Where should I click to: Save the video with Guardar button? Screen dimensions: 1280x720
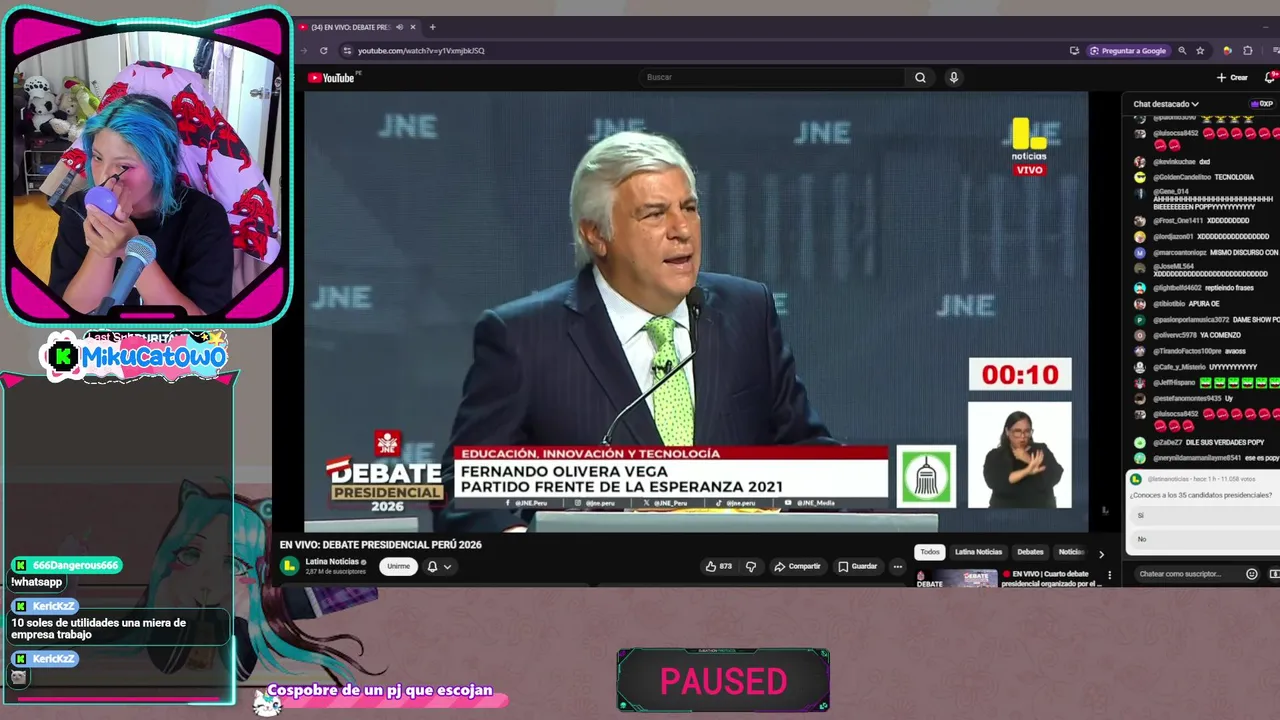(x=857, y=566)
